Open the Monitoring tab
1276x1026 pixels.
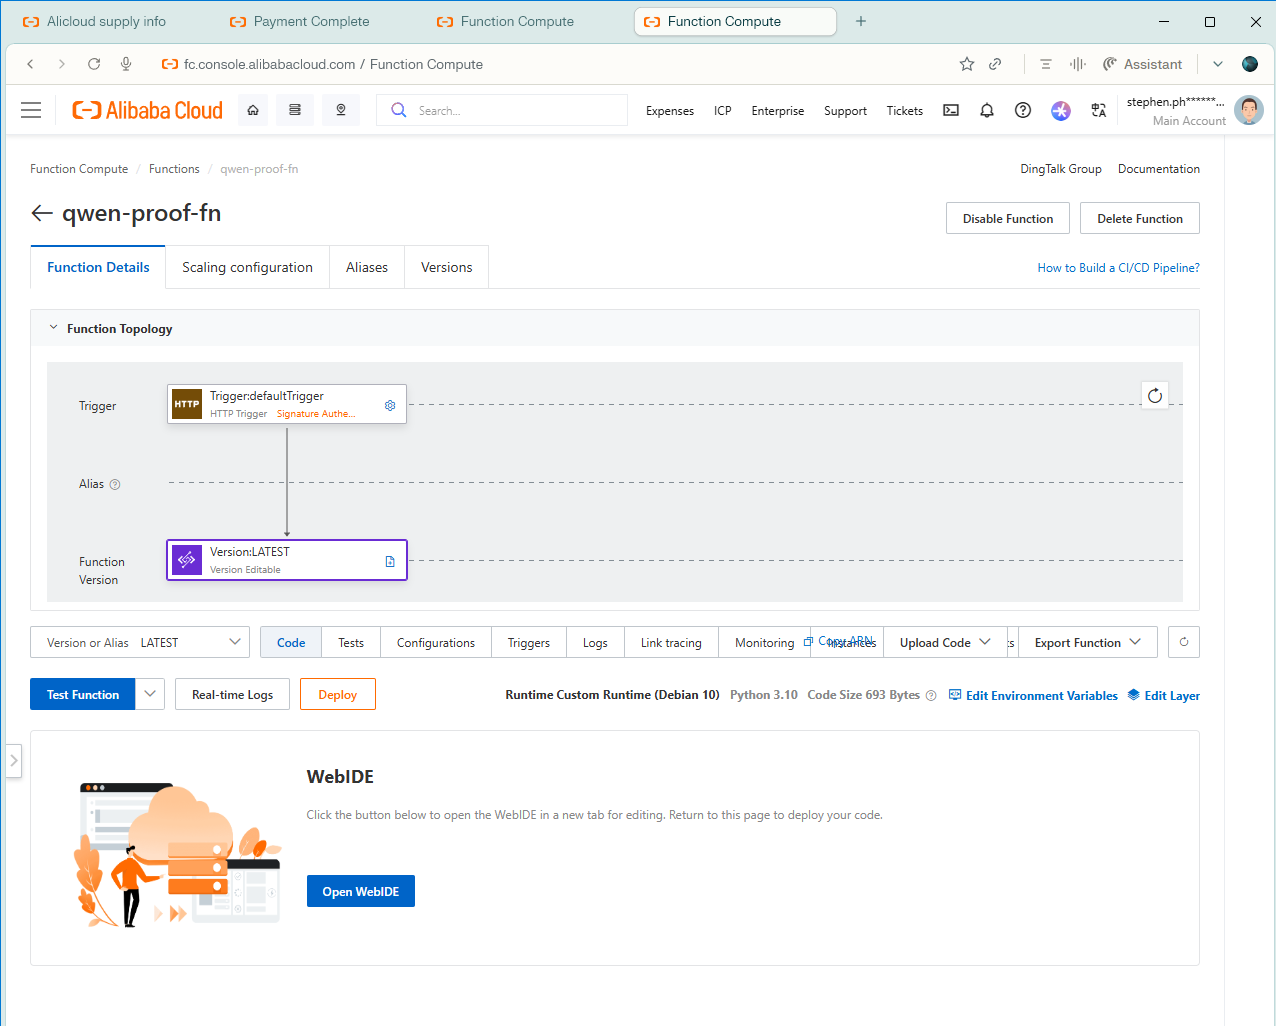764,642
